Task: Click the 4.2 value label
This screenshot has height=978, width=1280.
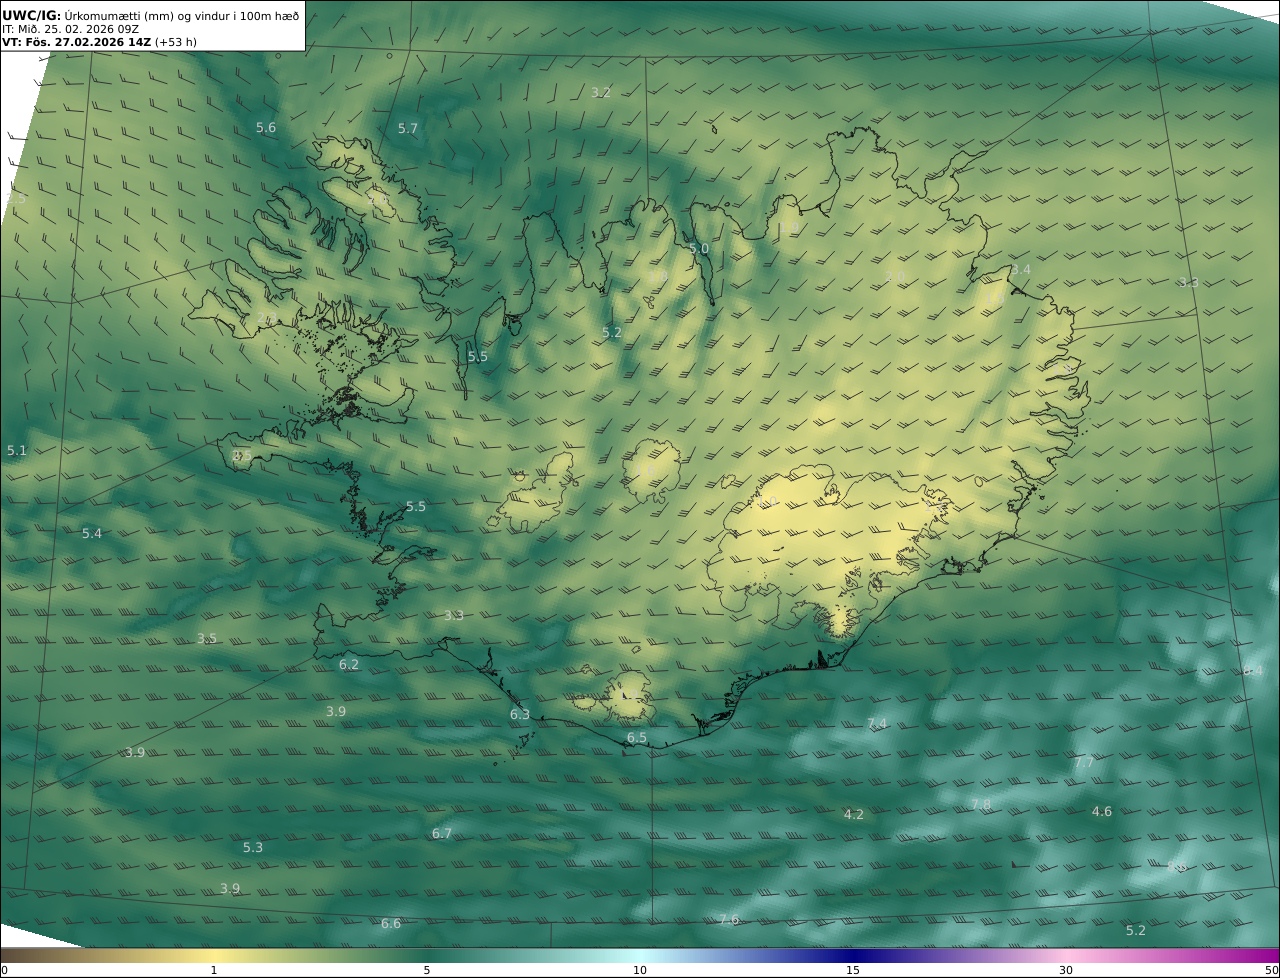Action: click(854, 814)
